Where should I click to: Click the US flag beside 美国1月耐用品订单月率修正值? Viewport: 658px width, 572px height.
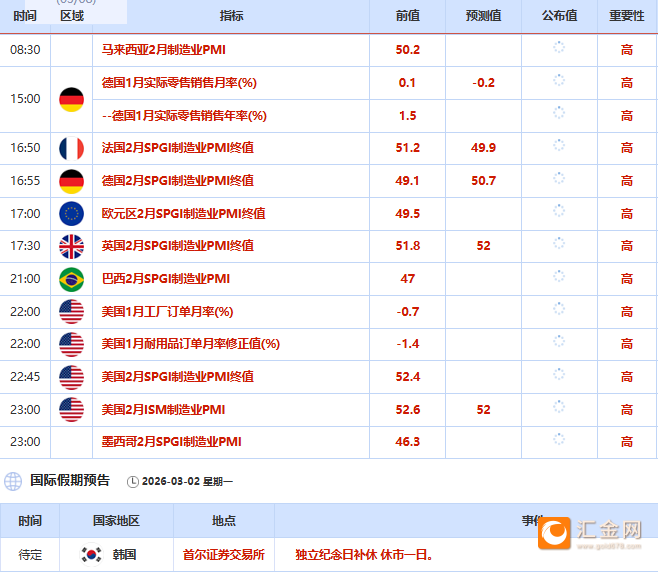(x=71, y=345)
